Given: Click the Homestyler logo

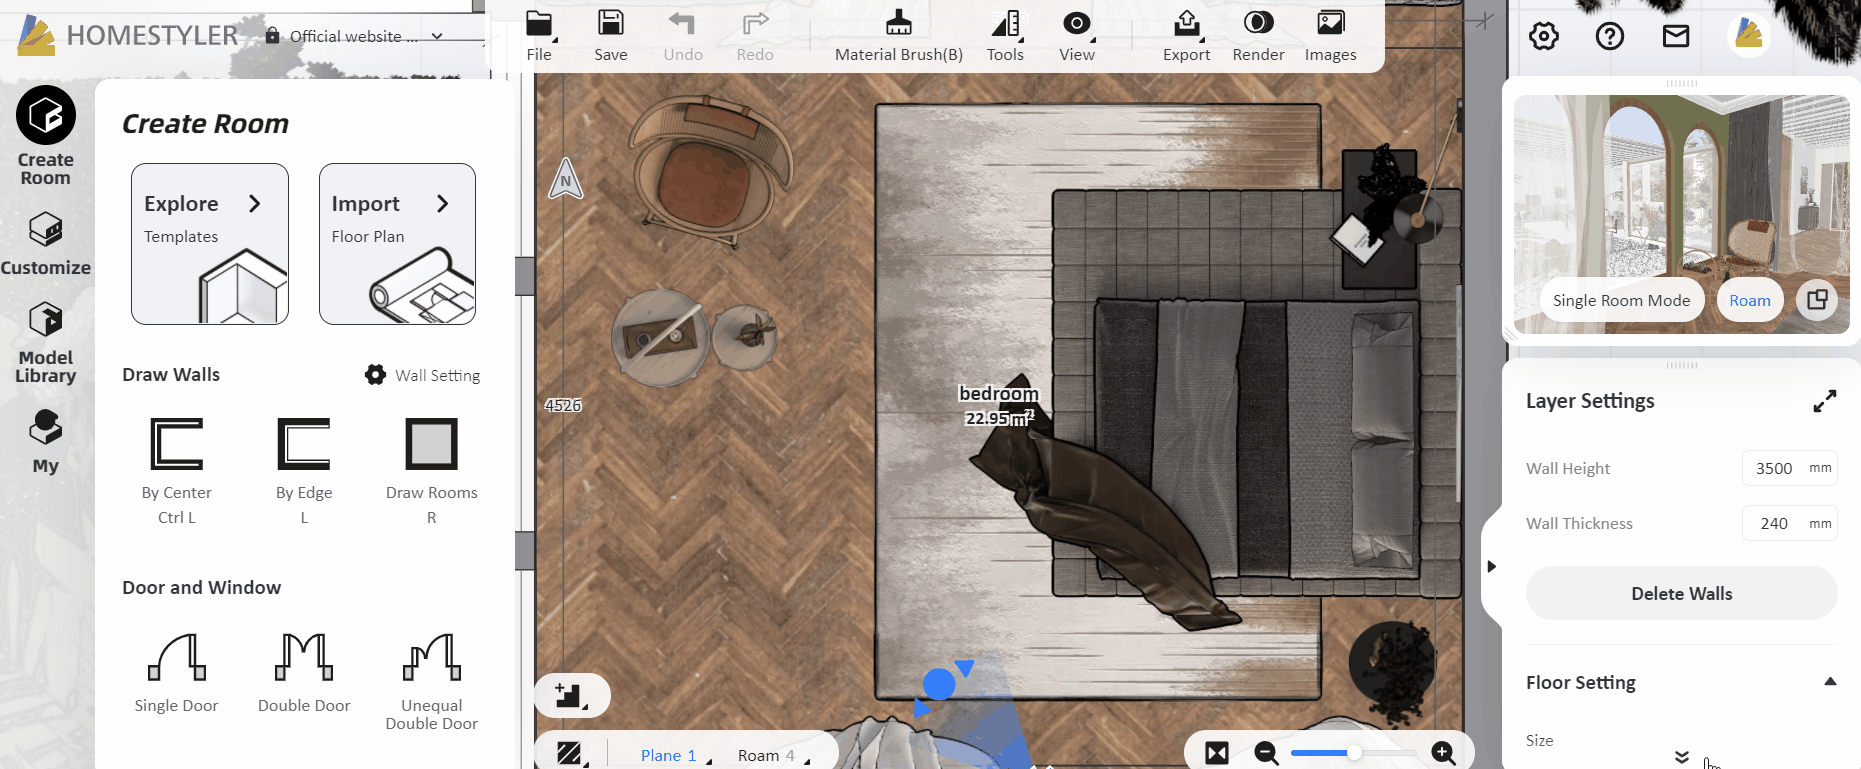Looking at the screenshot, I should (x=128, y=36).
